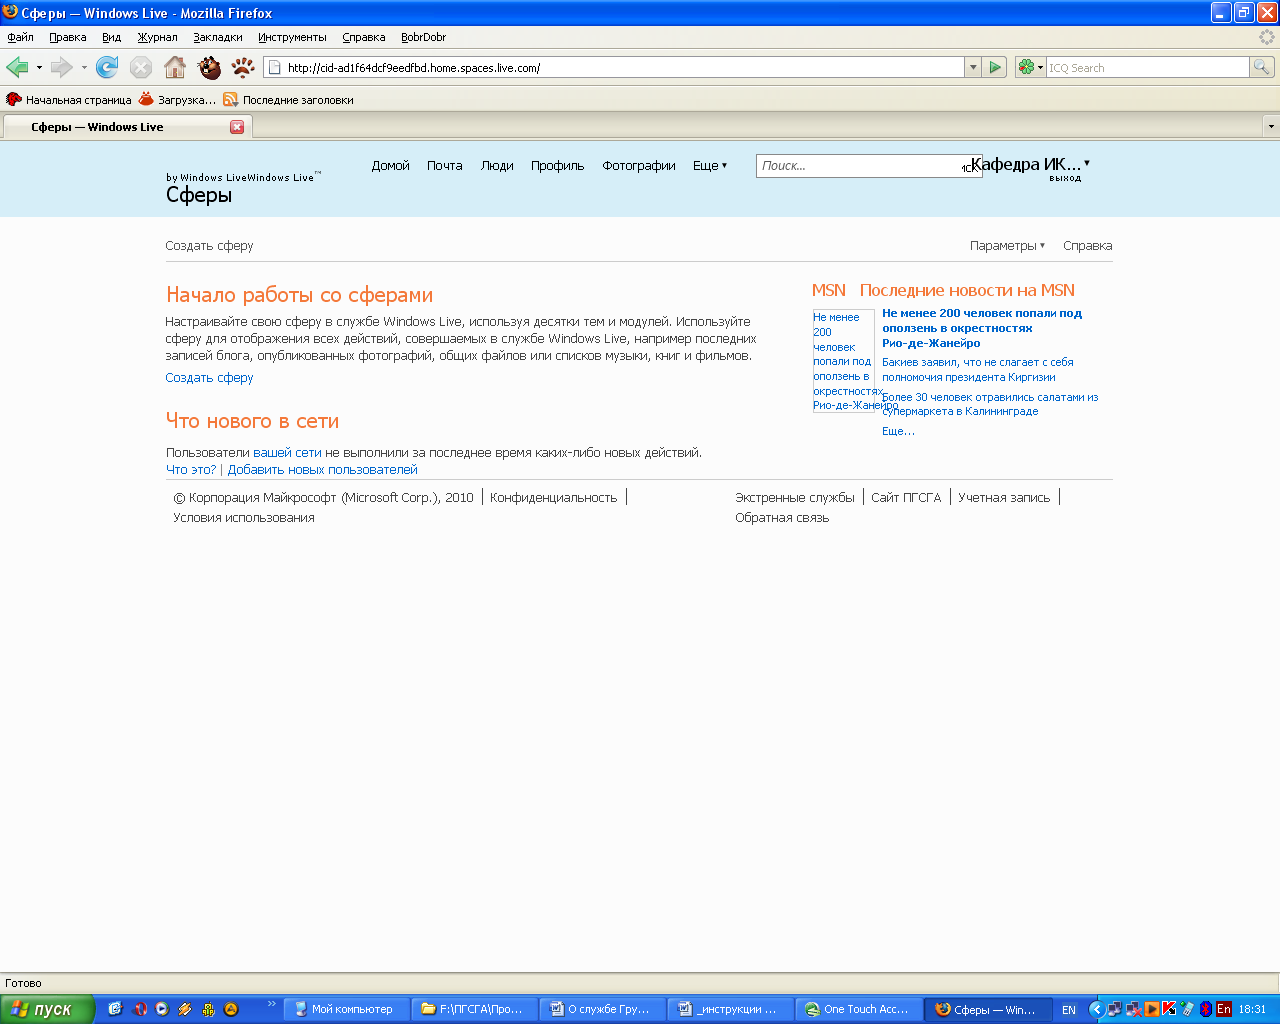
Task: Expand the Еще navigation dropdown
Action: pos(710,166)
